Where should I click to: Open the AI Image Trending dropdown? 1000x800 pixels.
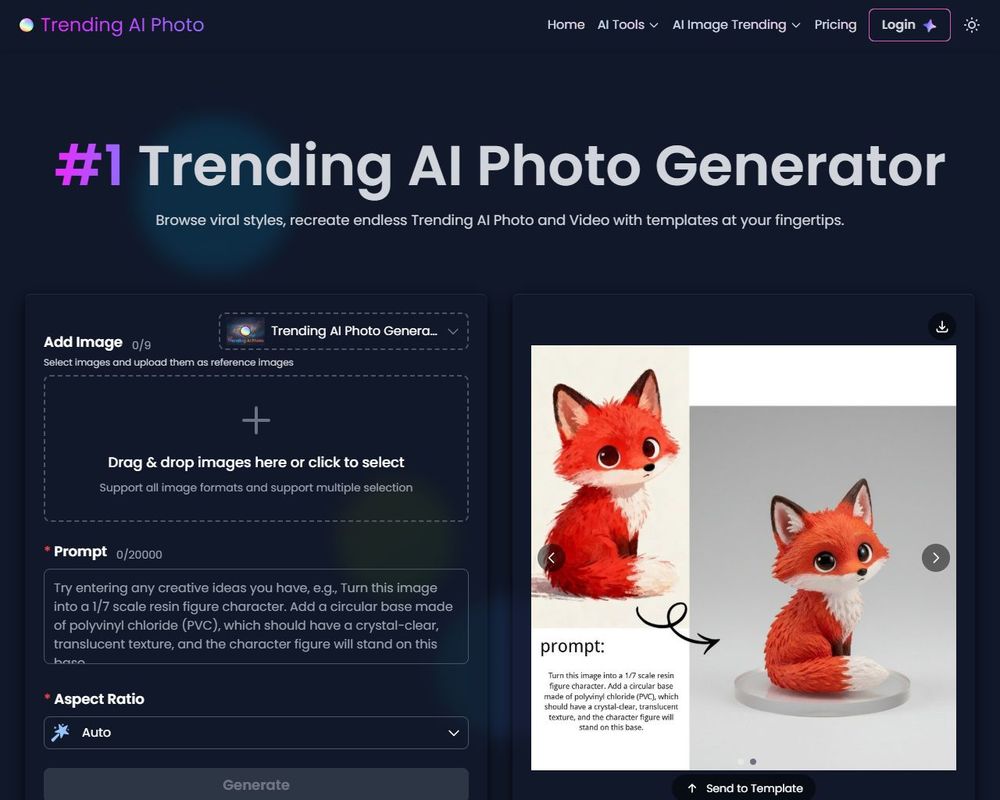[x=736, y=24]
